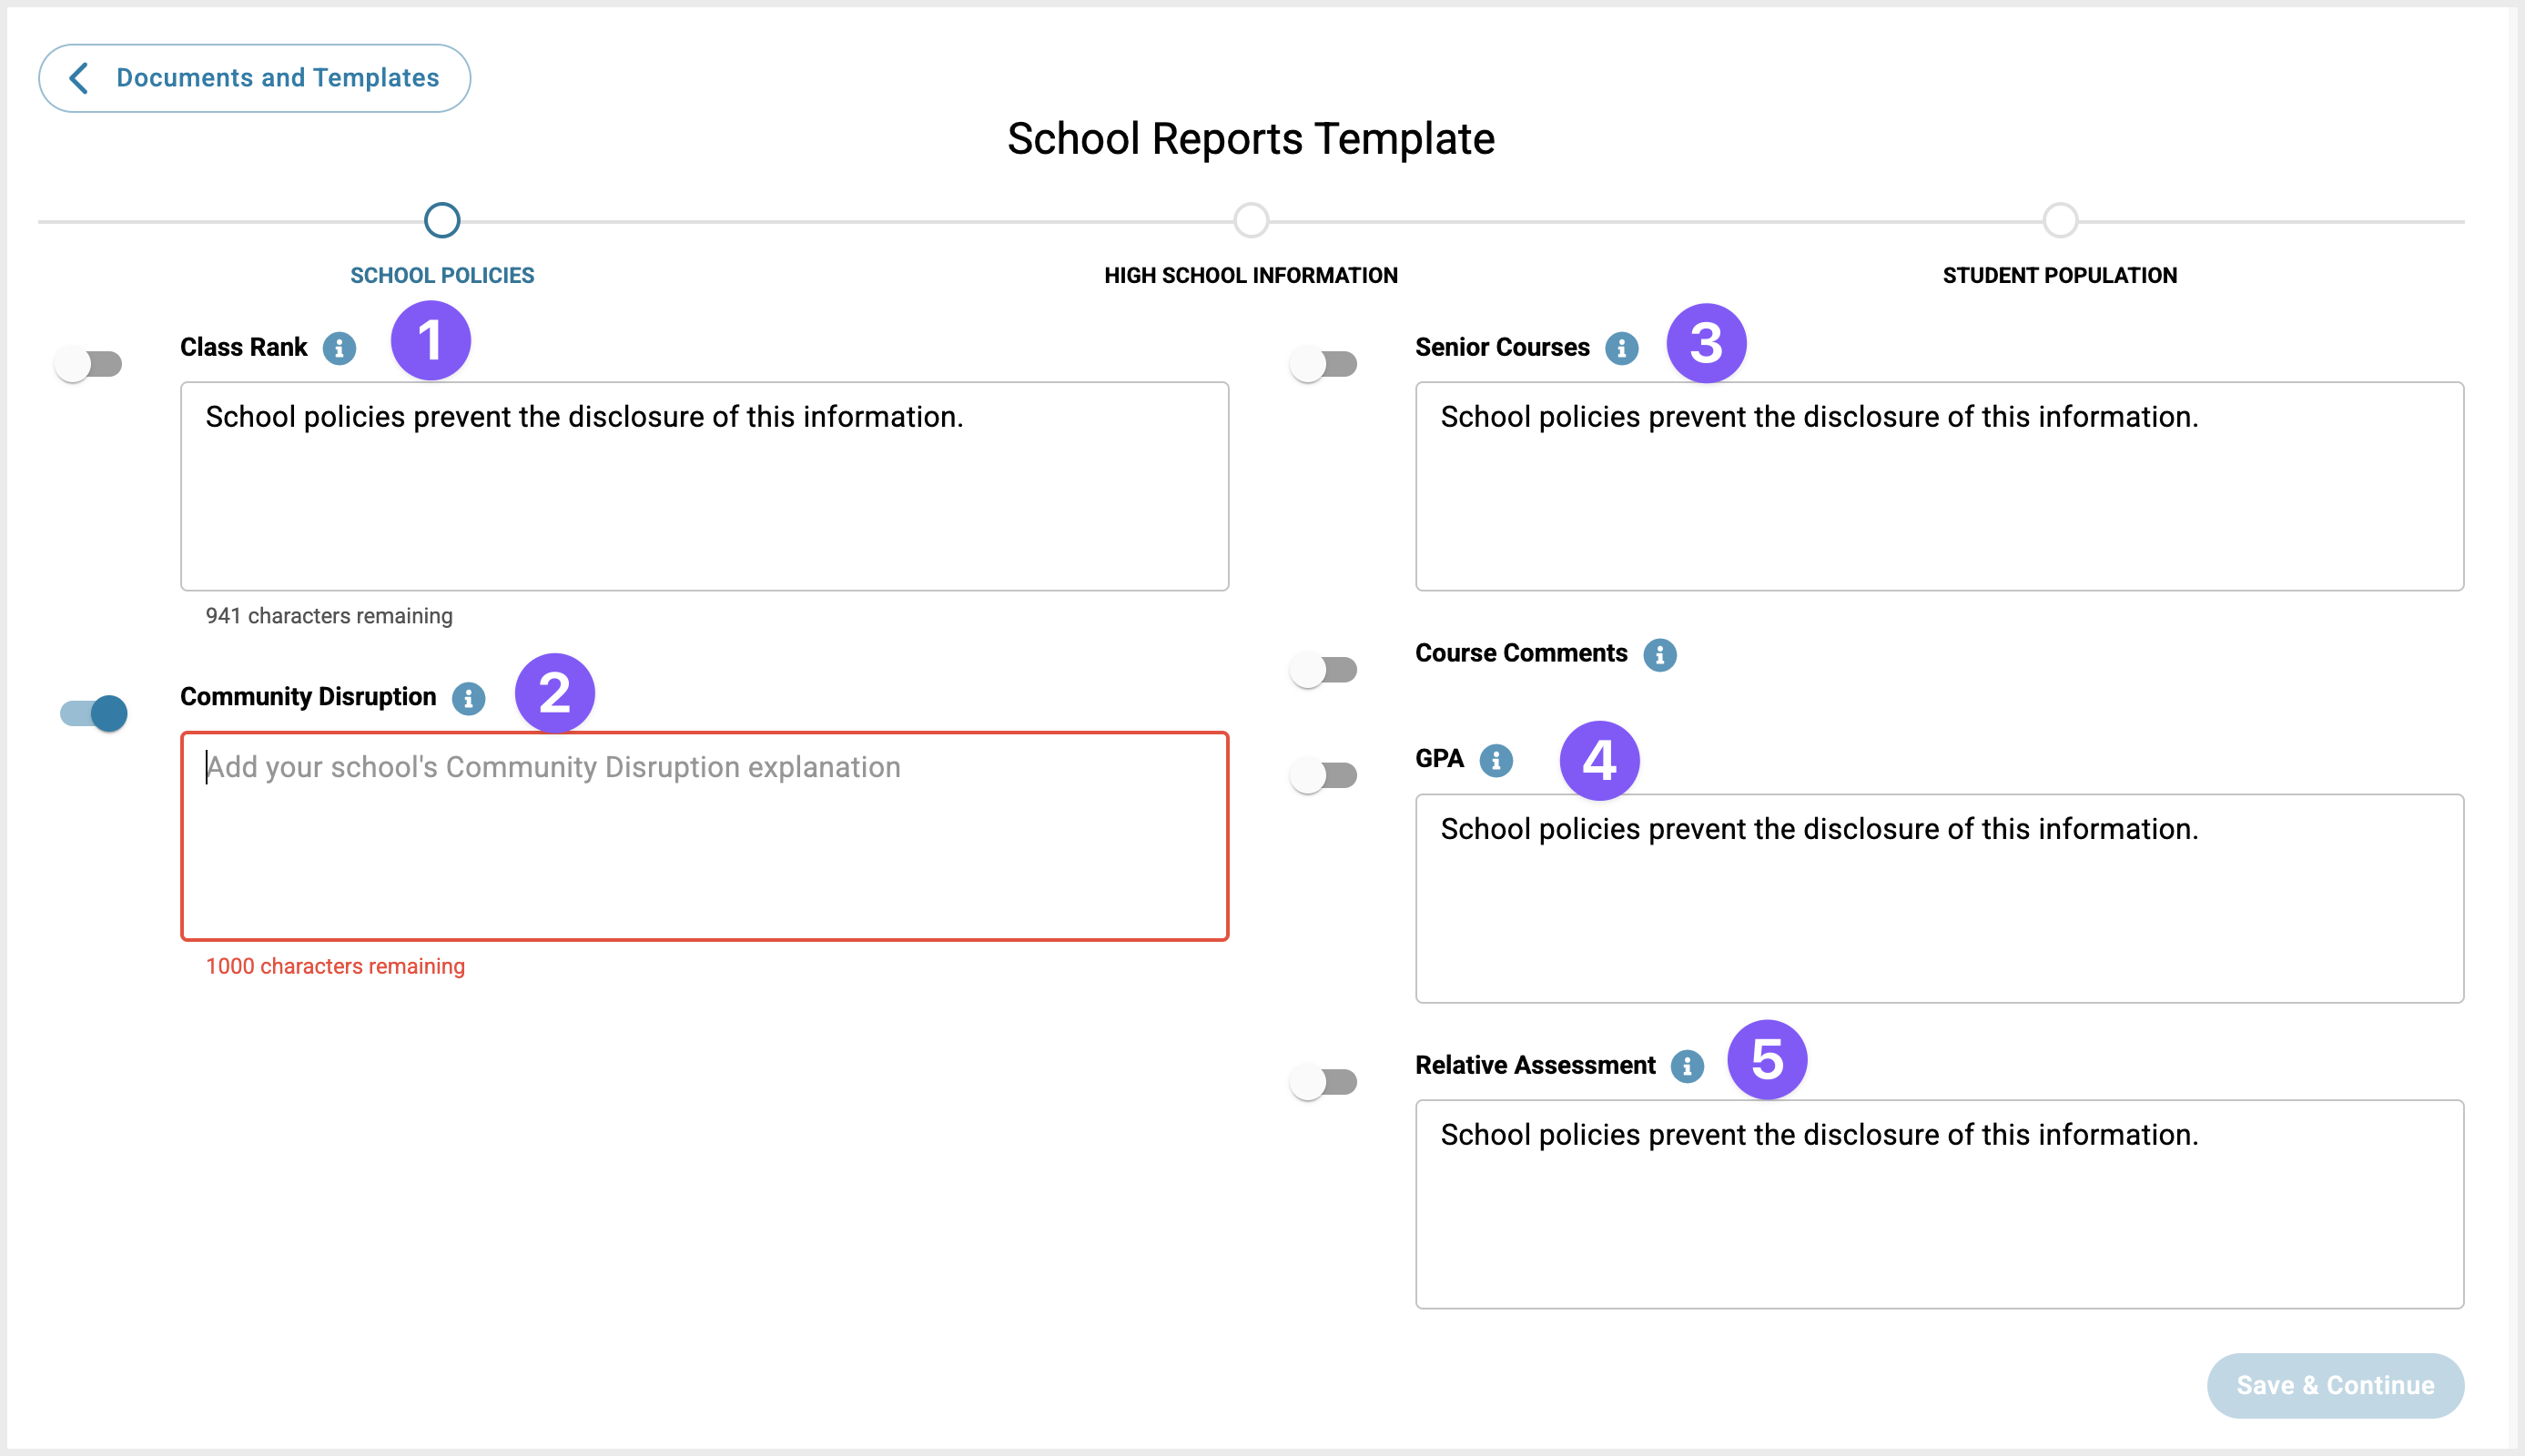Go to High School Information step circle
This screenshot has height=1456, width=2525.
pos(1251,220)
